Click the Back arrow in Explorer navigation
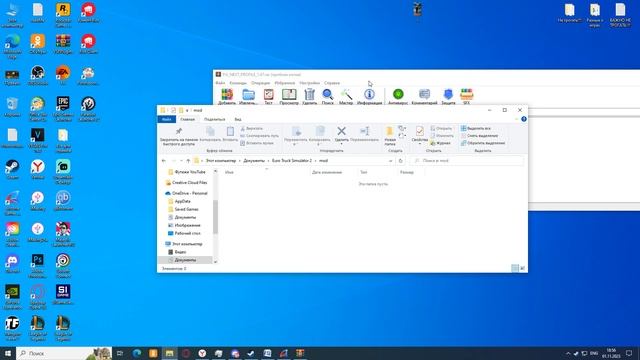The width and height of the screenshot is (640, 360). point(164,161)
